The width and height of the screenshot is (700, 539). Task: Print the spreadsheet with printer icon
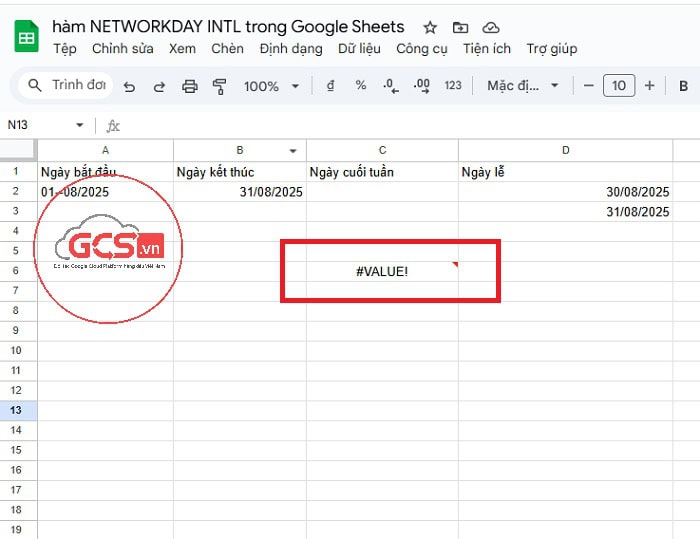point(189,86)
